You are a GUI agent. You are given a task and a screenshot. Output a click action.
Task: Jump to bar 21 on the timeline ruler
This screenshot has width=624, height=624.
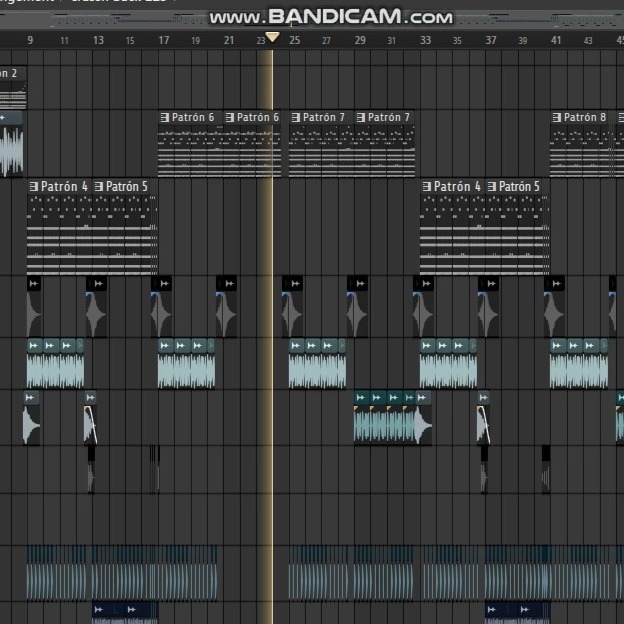(229, 40)
